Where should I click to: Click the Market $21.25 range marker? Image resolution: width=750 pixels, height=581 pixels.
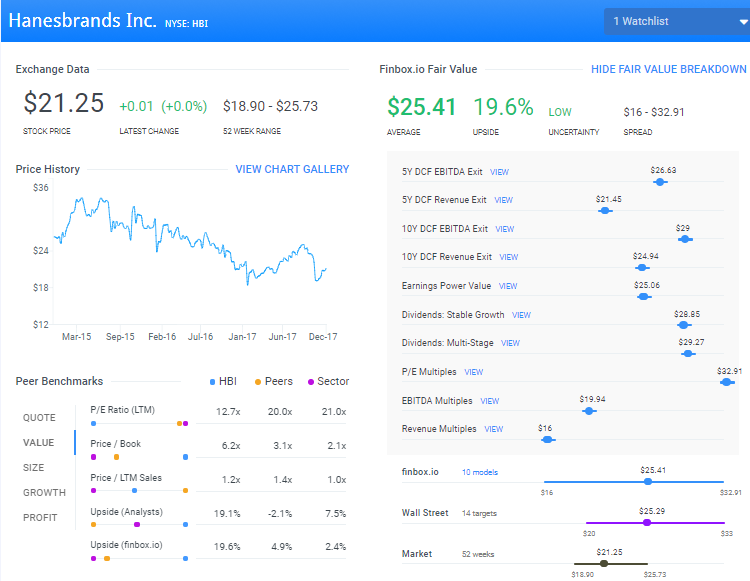604,564
